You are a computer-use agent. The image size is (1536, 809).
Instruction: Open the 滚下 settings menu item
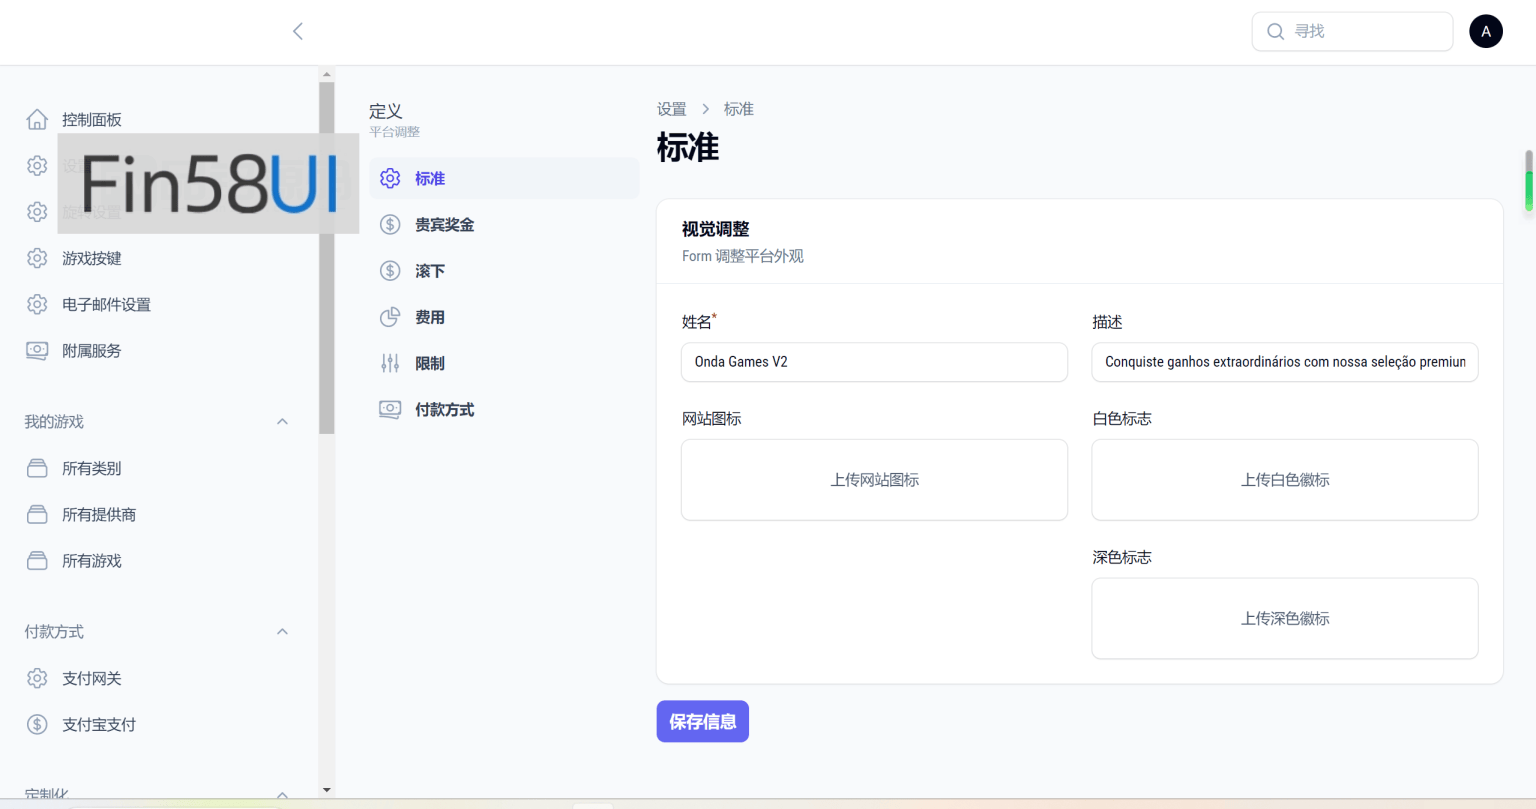(430, 271)
